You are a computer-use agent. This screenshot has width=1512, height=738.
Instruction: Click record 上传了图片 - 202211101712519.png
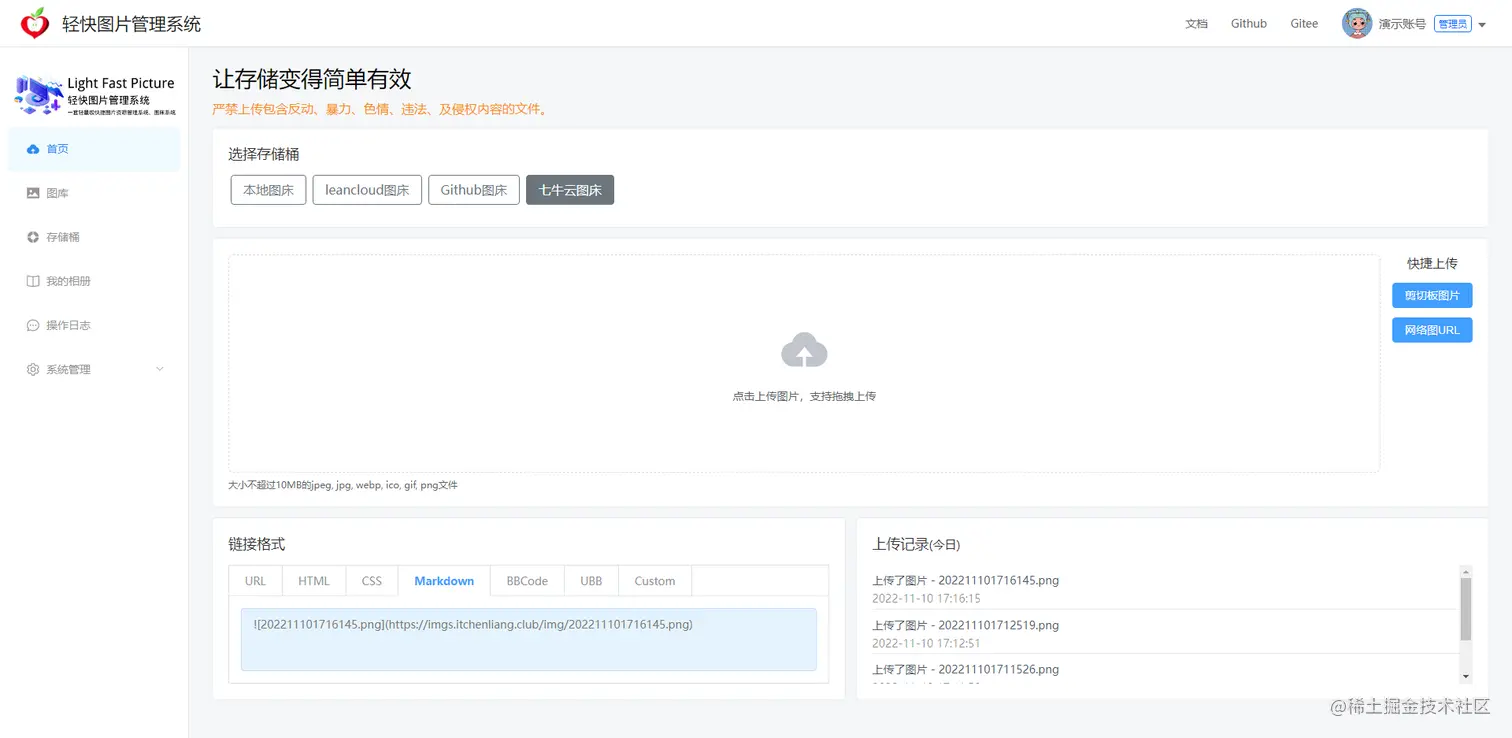click(x=965, y=625)
